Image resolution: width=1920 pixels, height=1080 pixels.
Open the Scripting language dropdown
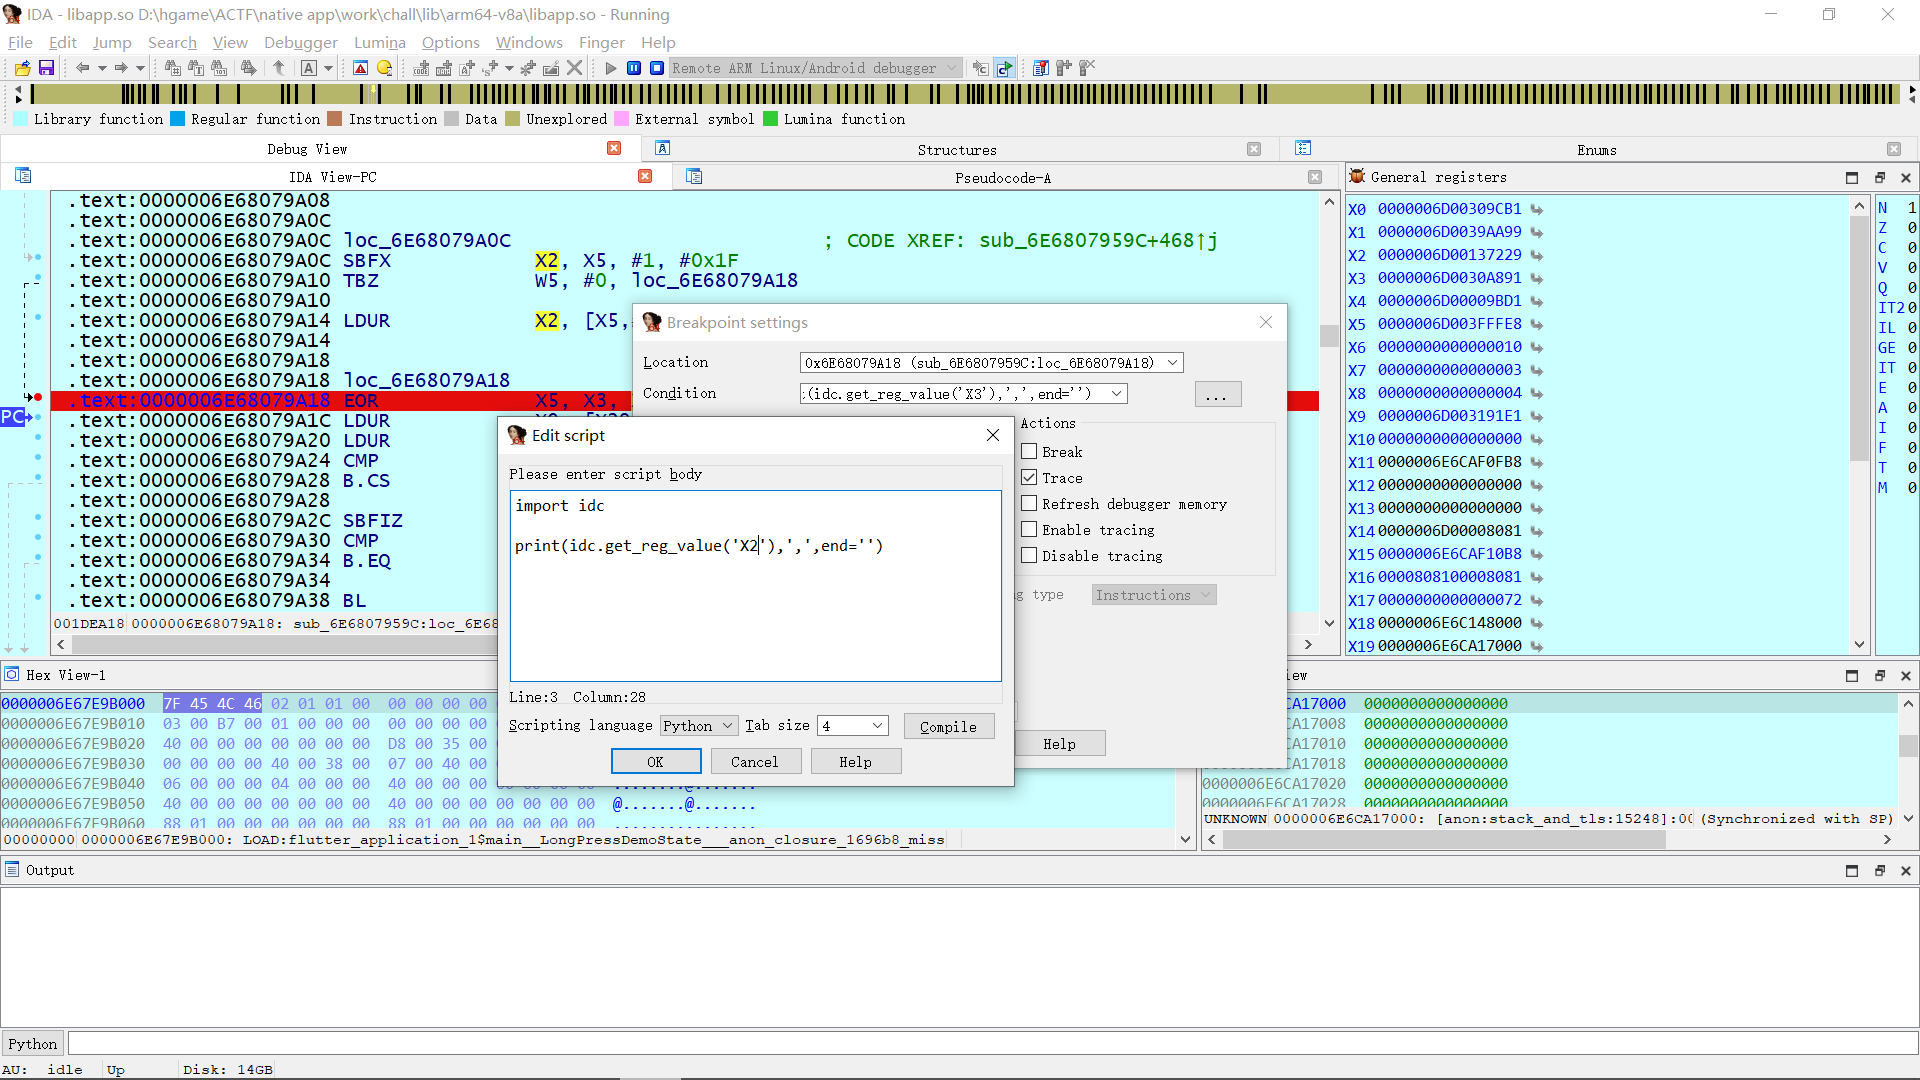point(698,725)
